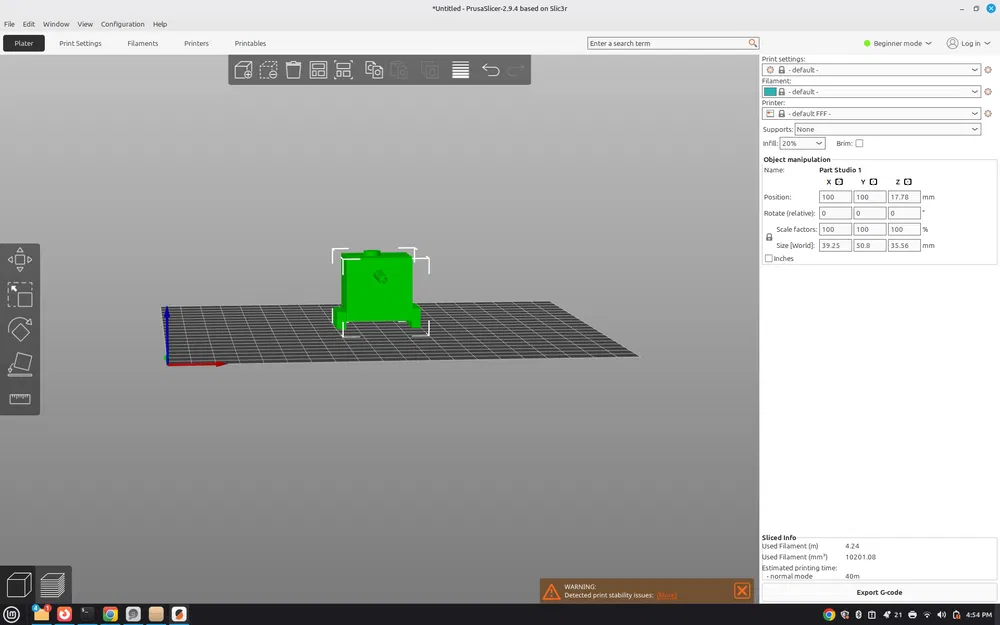The image size is (1000, 625).
Task: Click the search term input field
Action: coord(667,43)
